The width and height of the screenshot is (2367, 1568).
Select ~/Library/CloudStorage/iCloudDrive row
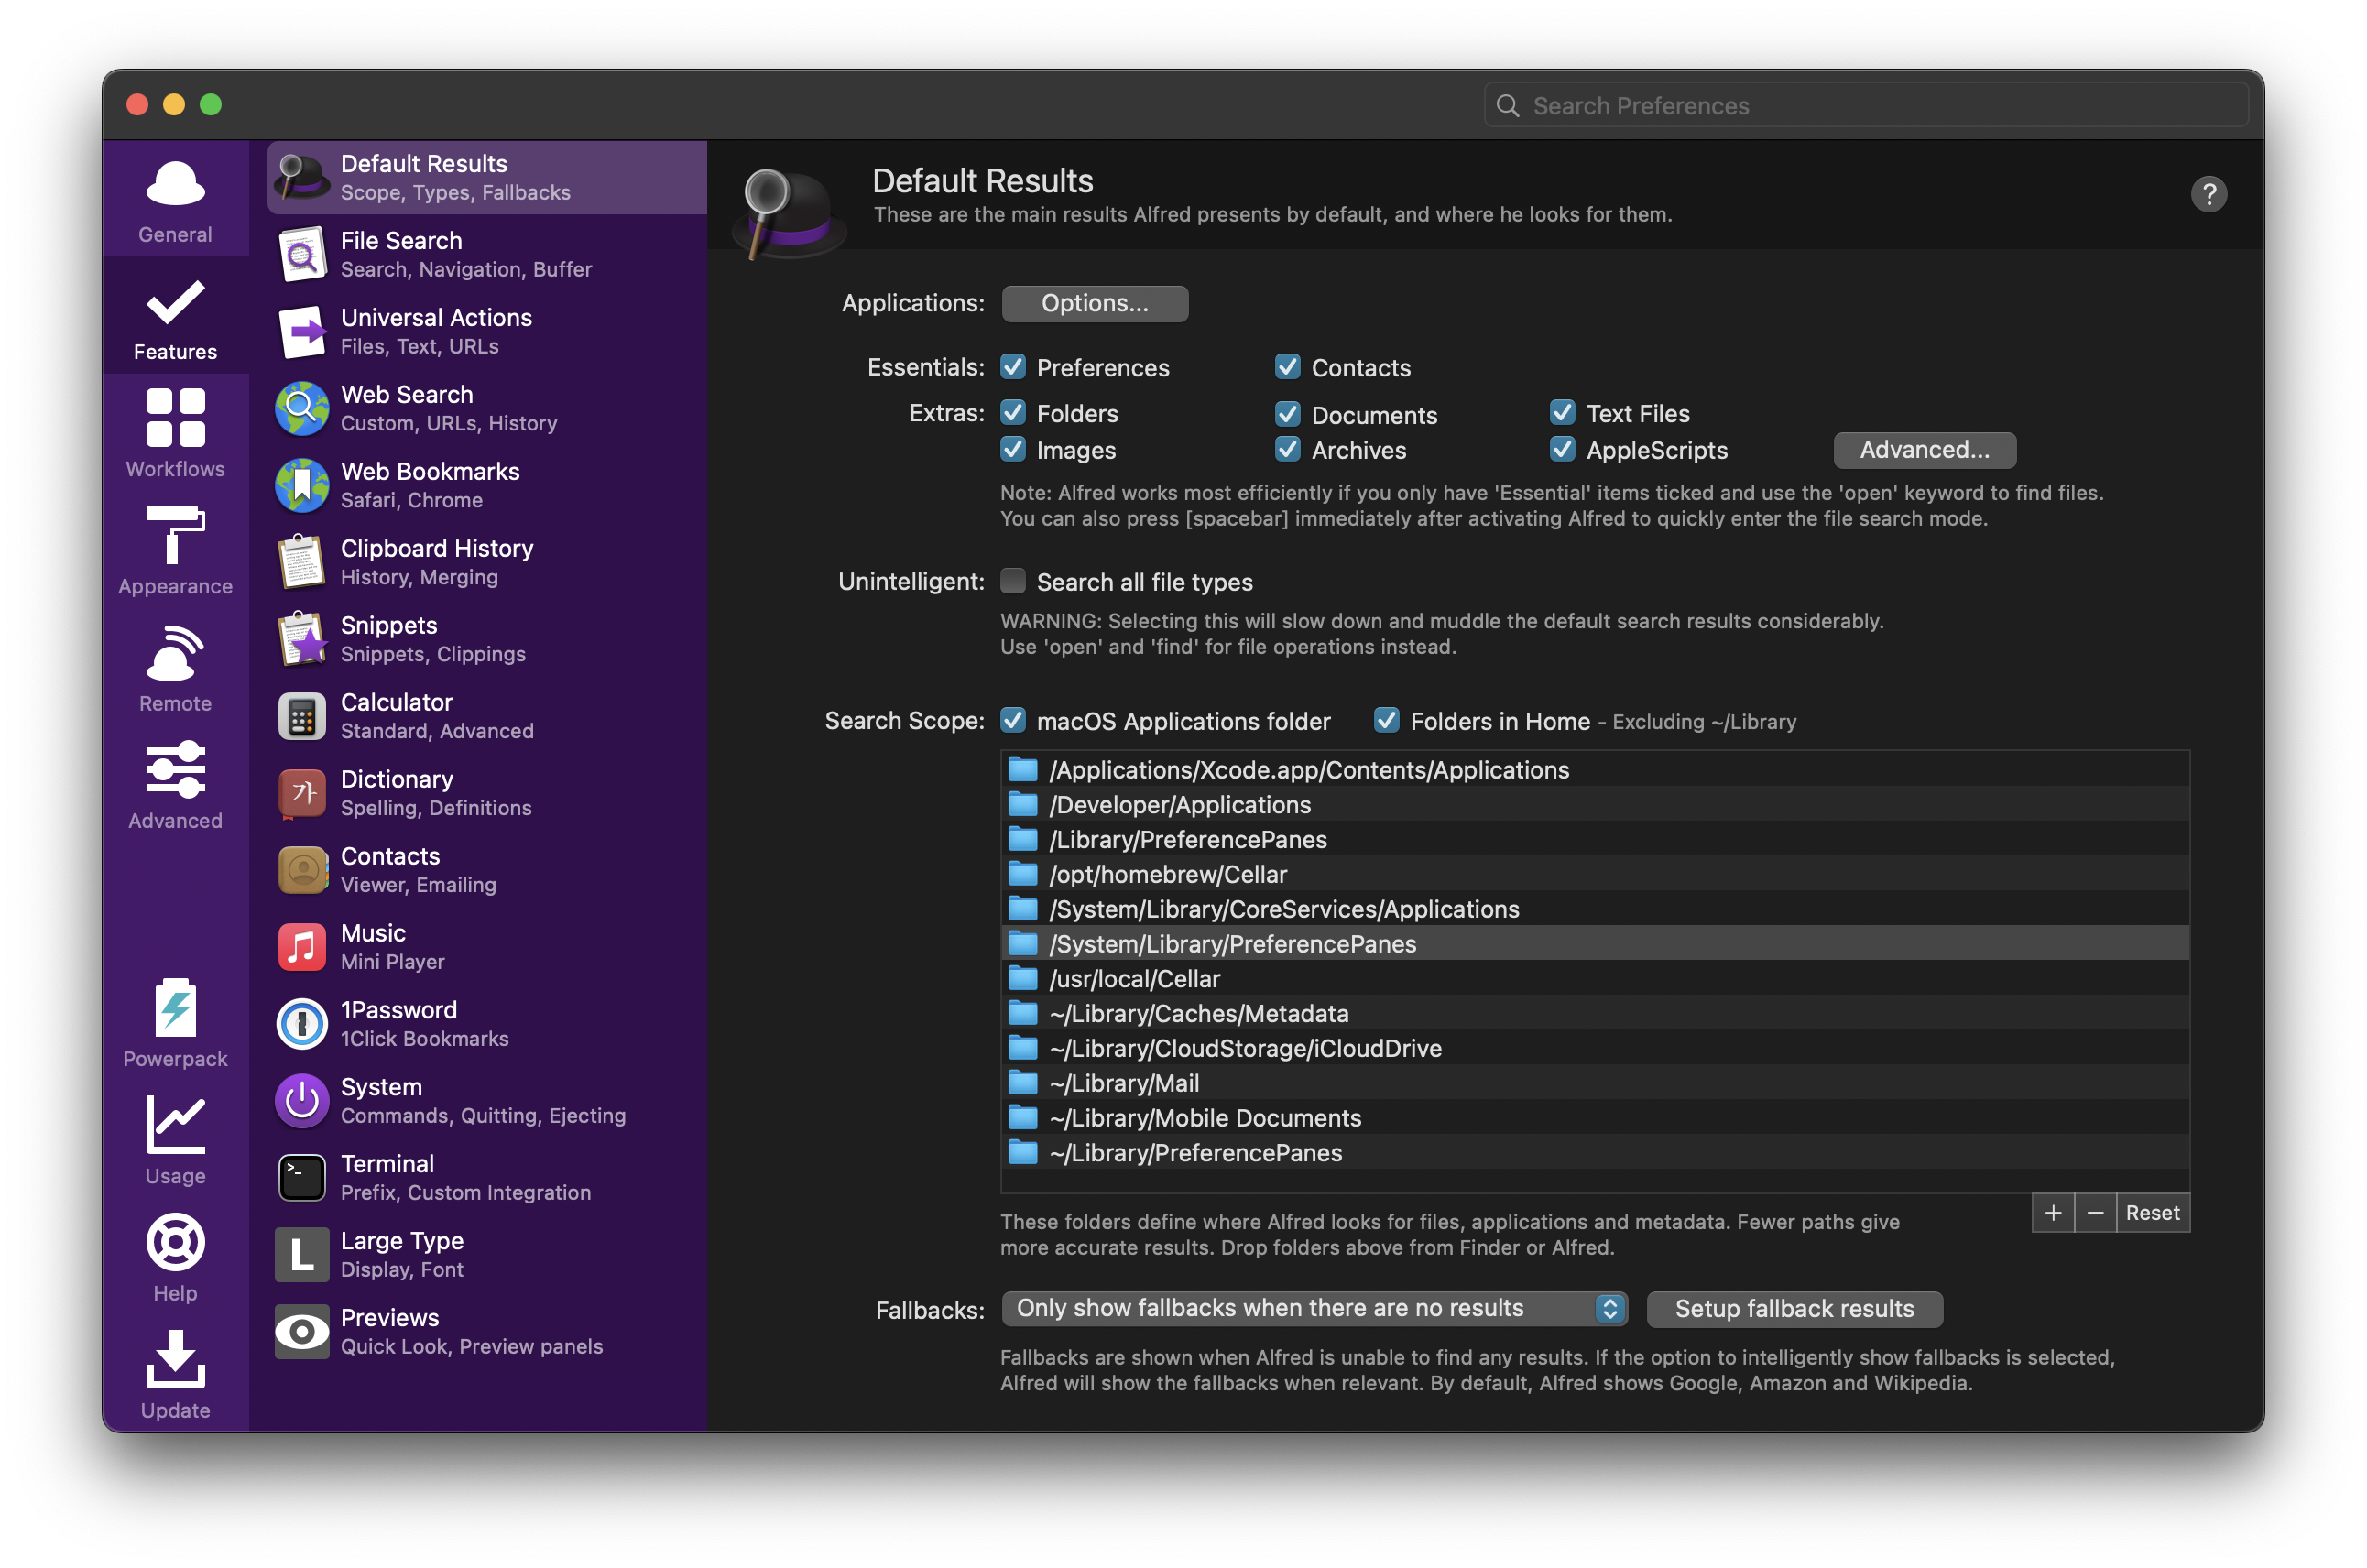1595,1048
